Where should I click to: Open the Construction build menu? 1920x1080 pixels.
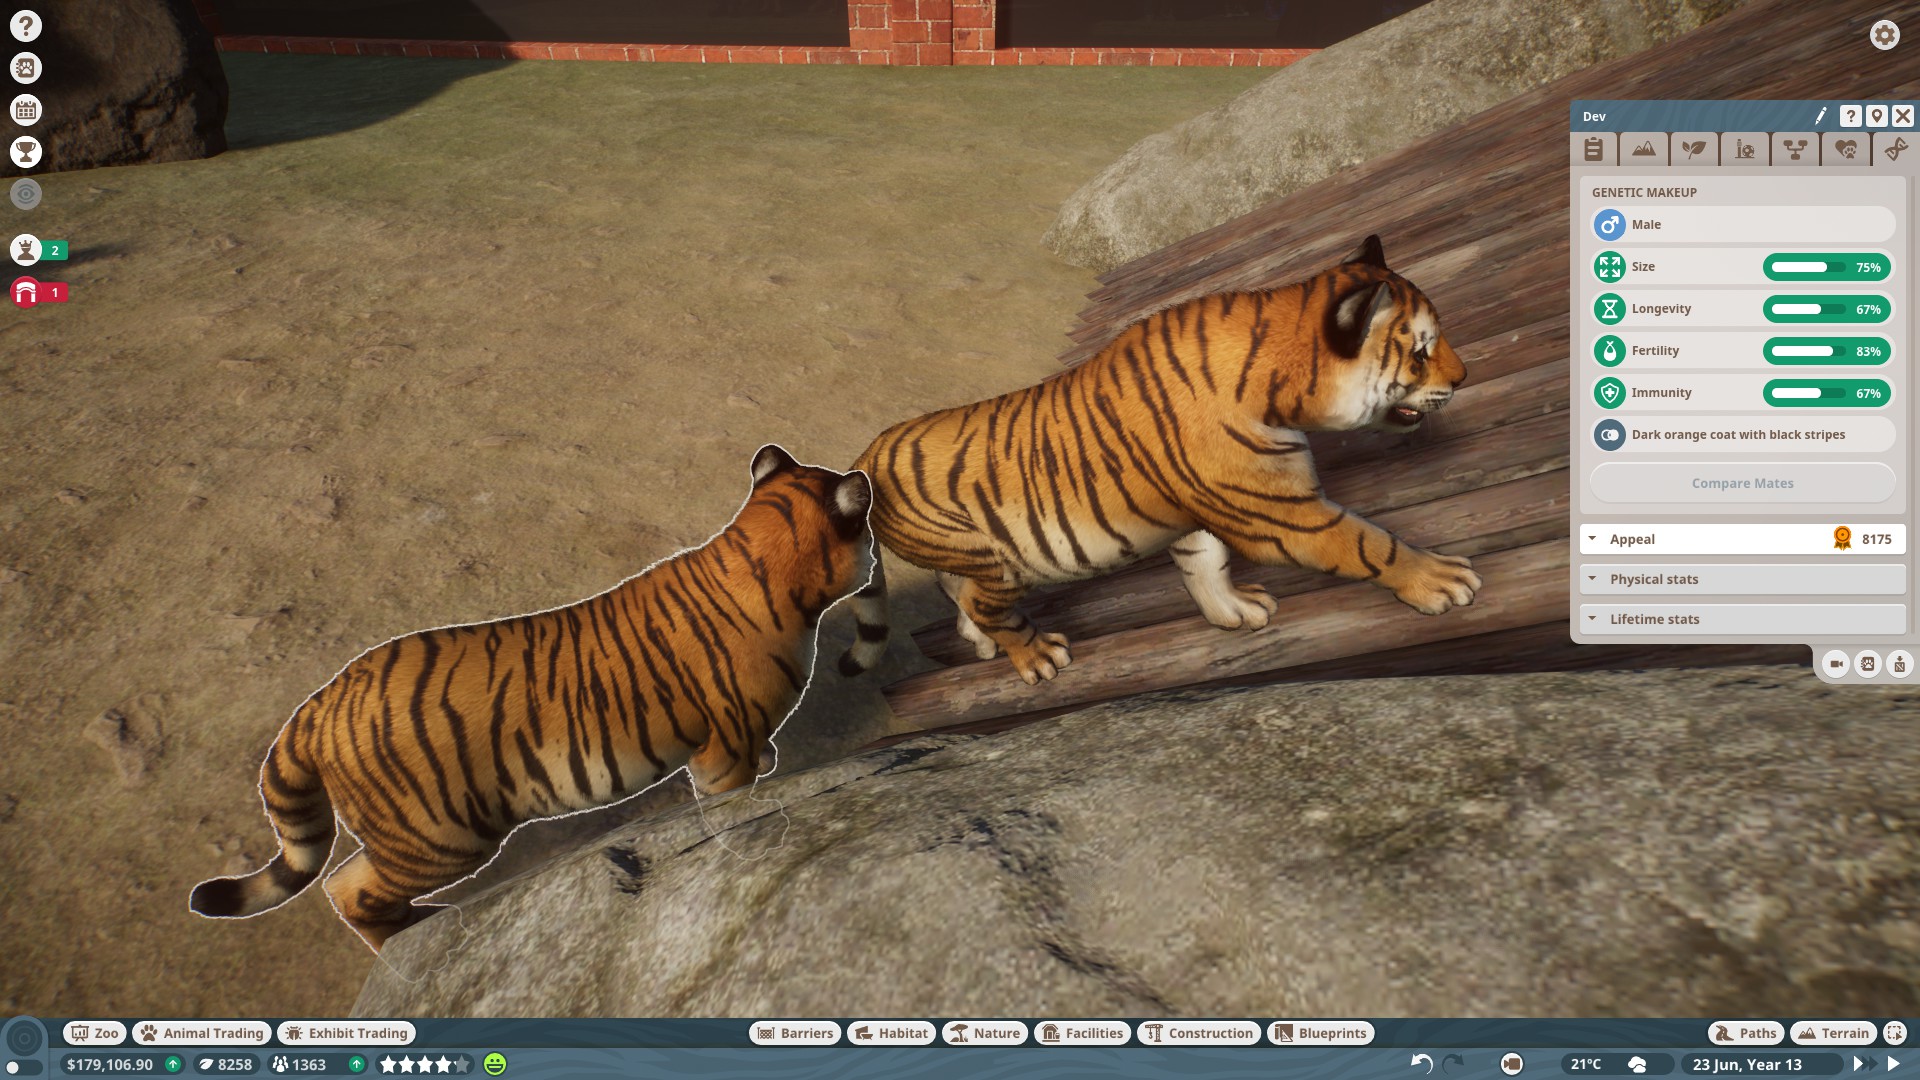[x=1199, y=1033]
